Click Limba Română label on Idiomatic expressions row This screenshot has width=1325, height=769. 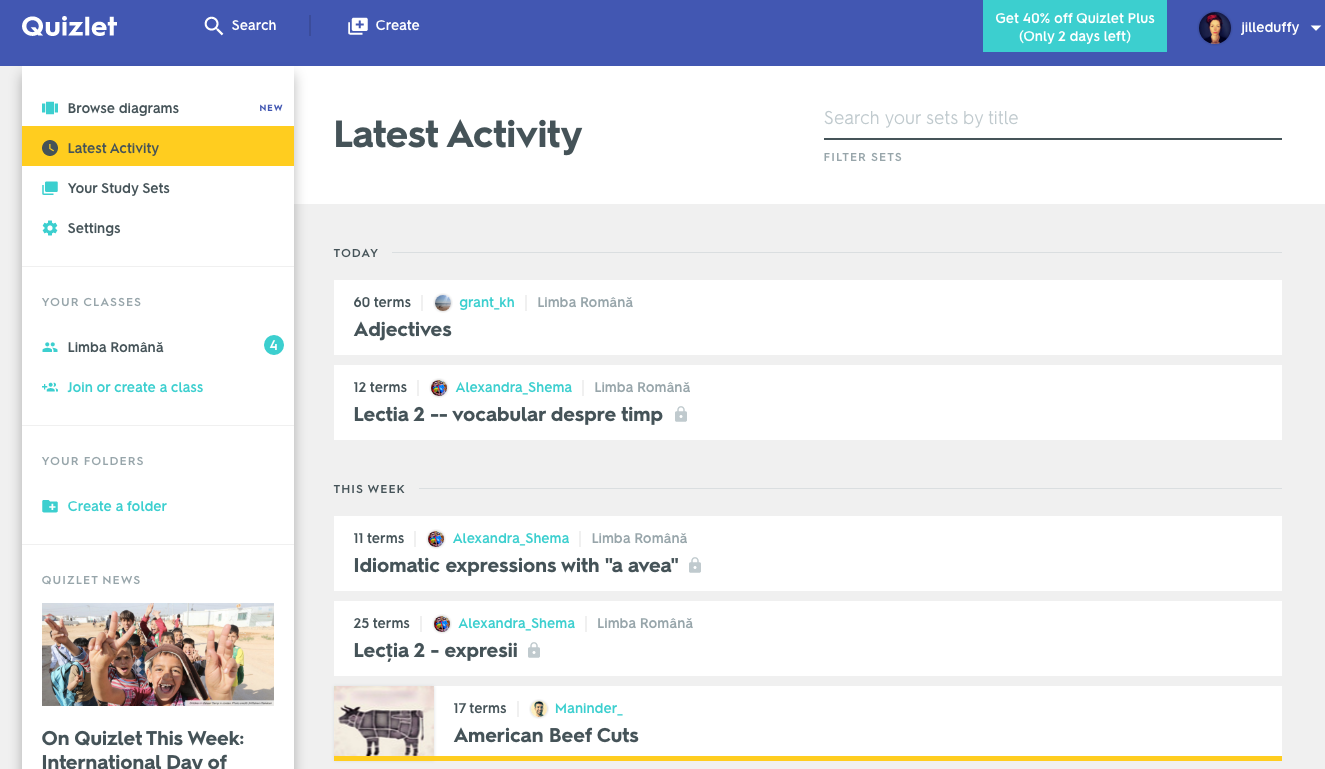click(639, 539)
